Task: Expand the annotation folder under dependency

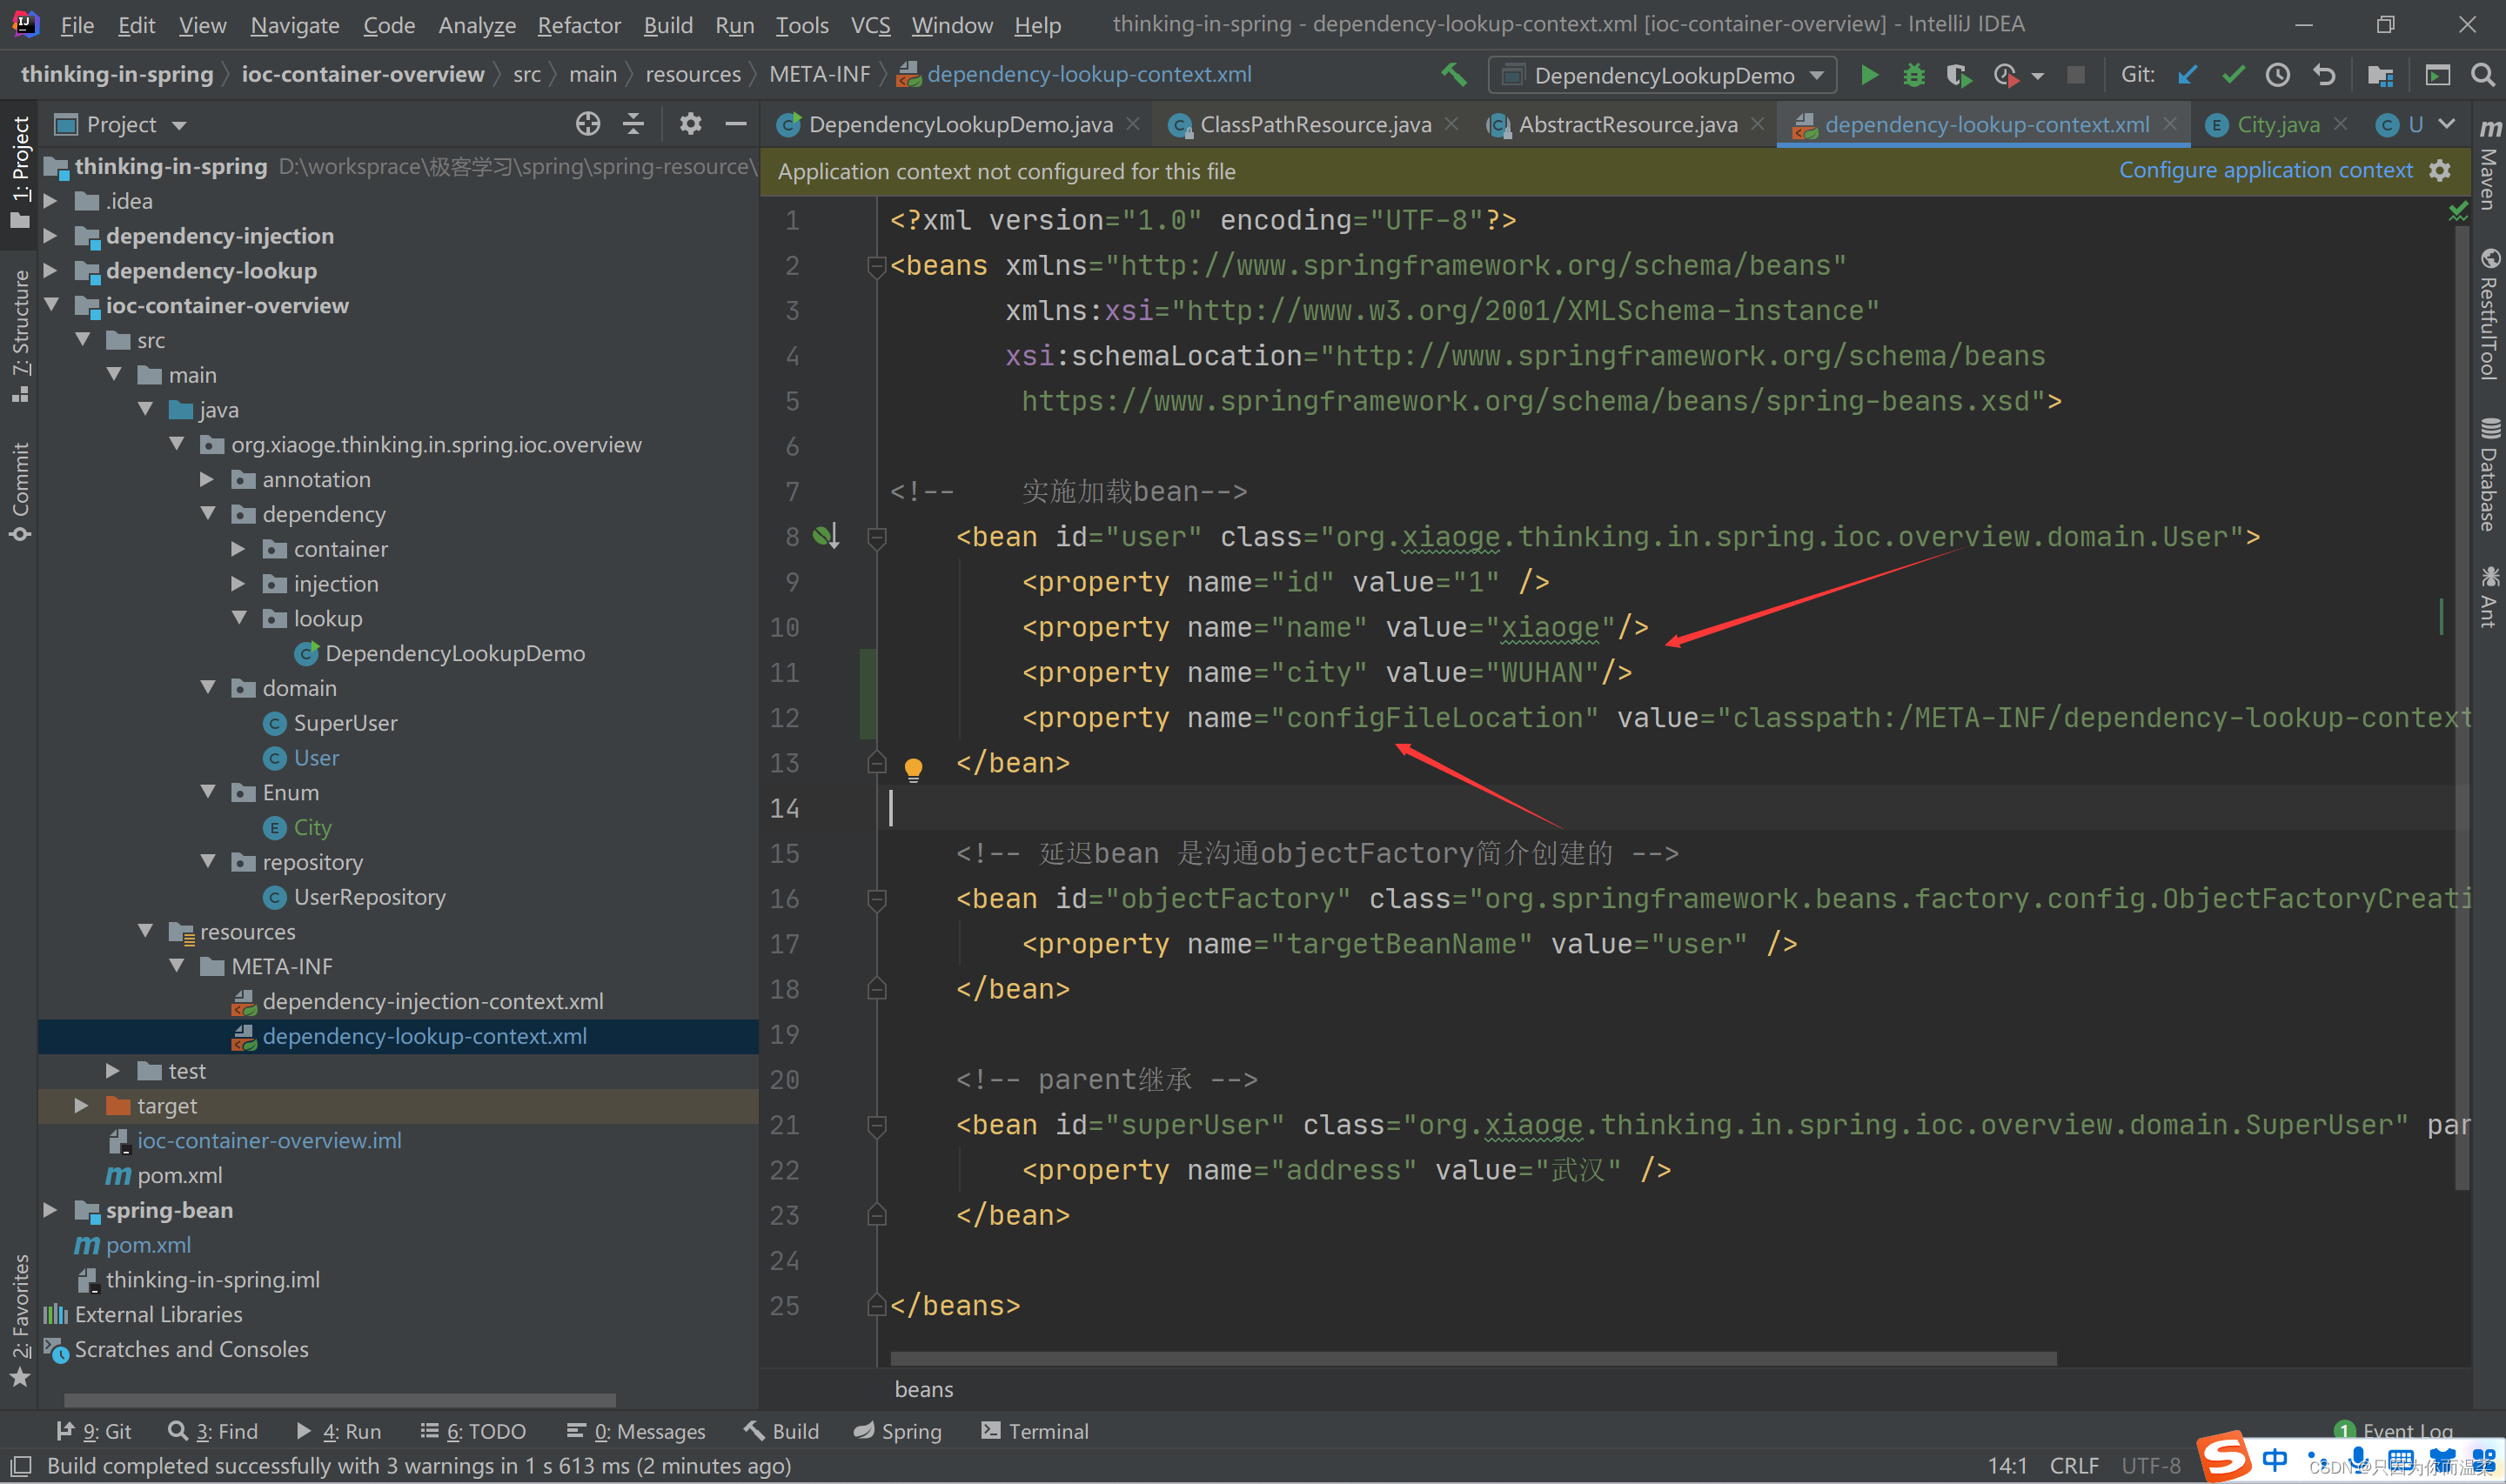Action: point(212,478)
